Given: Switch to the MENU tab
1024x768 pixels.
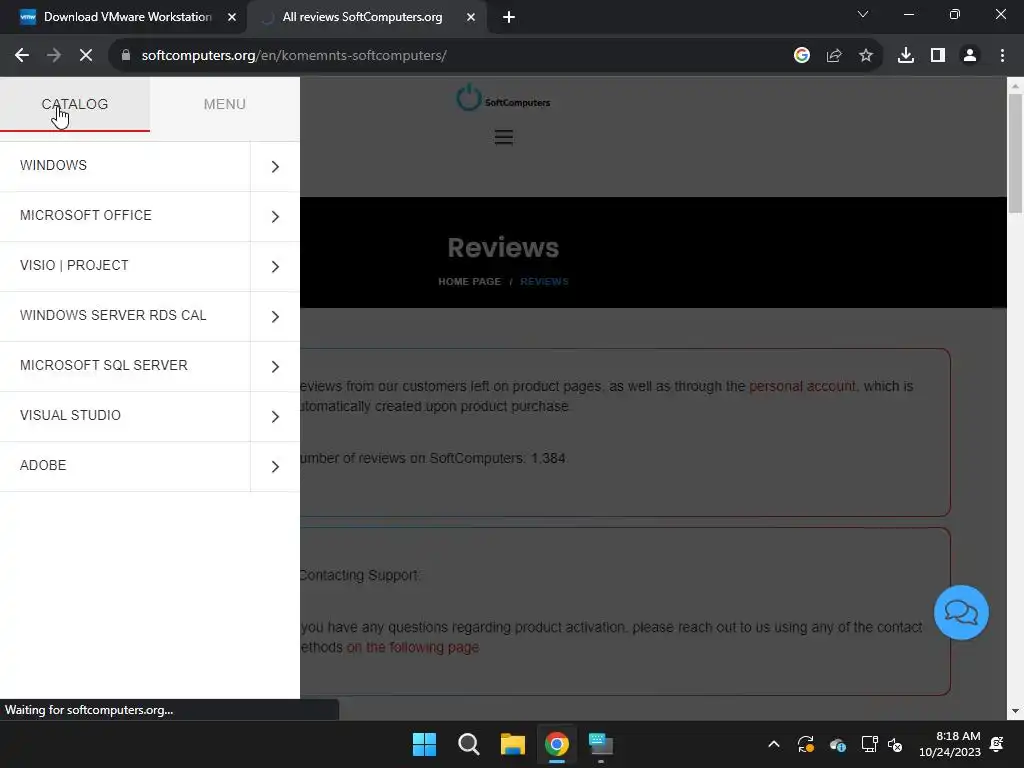Looking at the screenshot, I should tap(225, 104).
